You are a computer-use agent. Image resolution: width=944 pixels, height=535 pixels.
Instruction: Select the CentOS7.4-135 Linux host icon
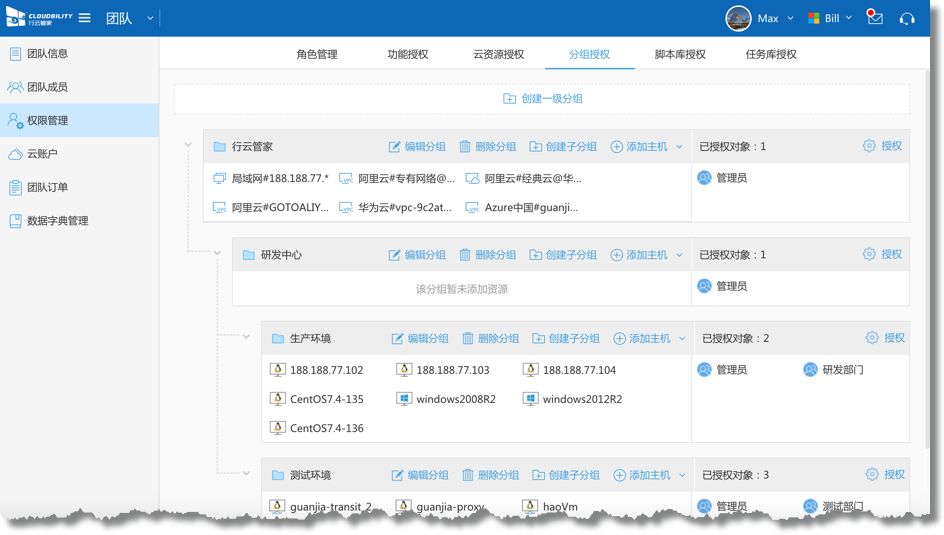pyautogui.click(x=278, y=399)
